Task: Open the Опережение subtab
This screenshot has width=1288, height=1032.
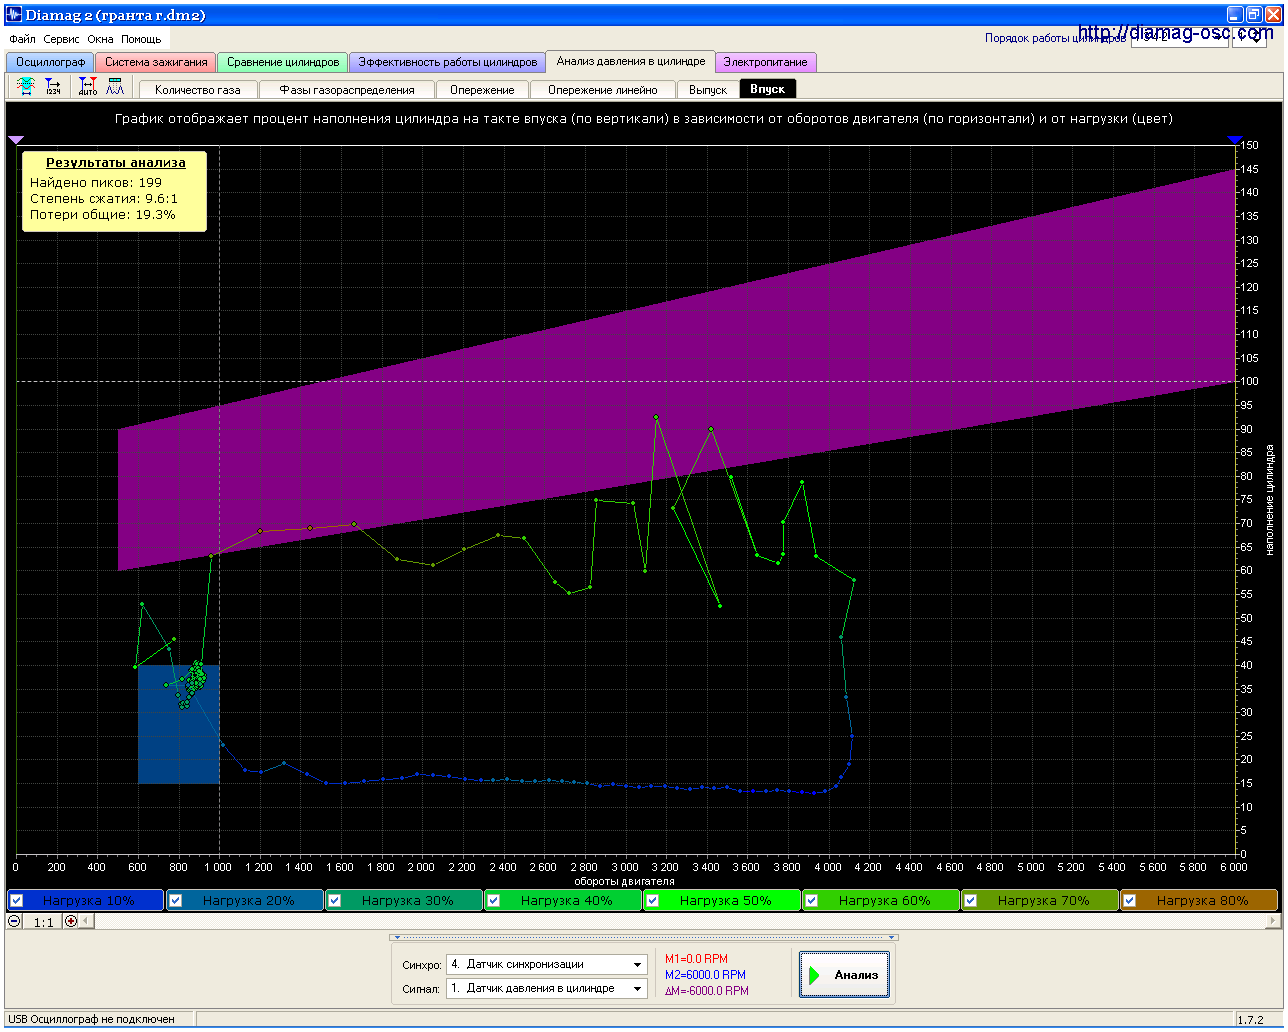Action: (x=482, y=89)
